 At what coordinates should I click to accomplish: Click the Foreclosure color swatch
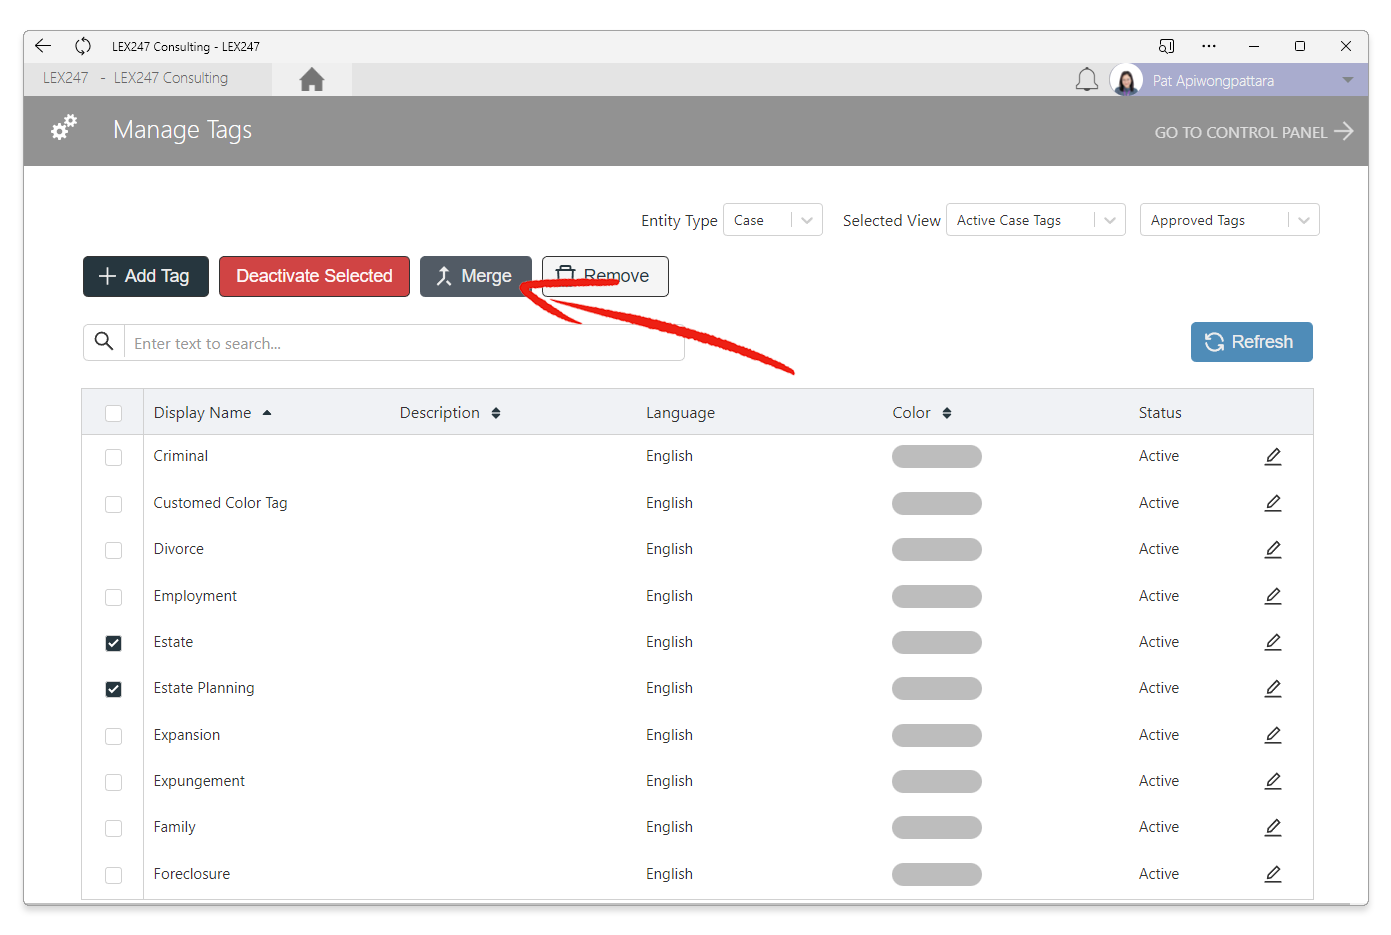click(x=937, y=874)
